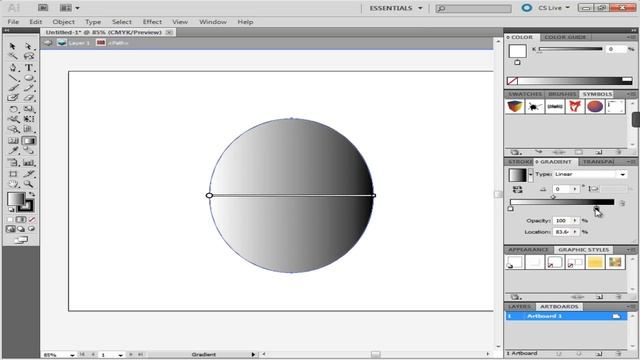Select the Shape Builder tool
Image resolution: width=640 pixels, height=360 pixels.
[x=13, y=129]
